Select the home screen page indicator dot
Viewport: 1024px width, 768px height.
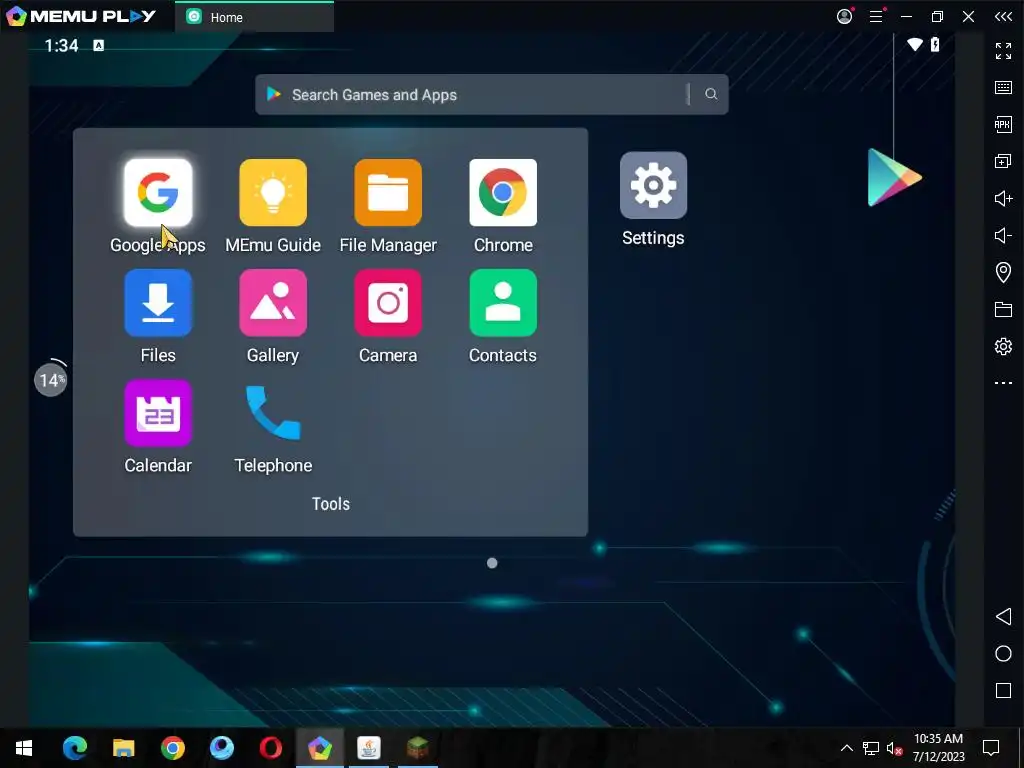[492, 563]
